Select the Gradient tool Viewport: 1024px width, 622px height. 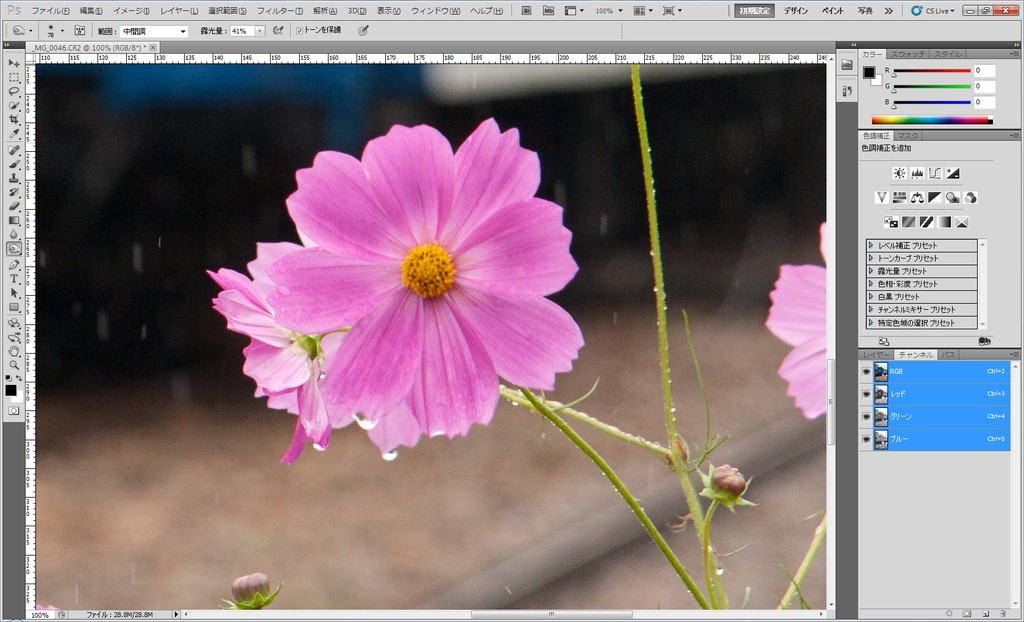14,220
